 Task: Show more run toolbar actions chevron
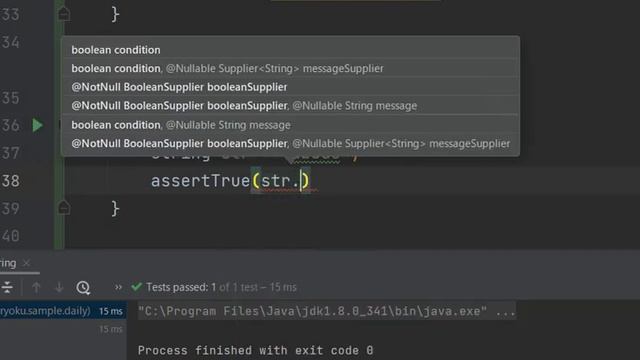pyautogui.click(x=118, y=287)
